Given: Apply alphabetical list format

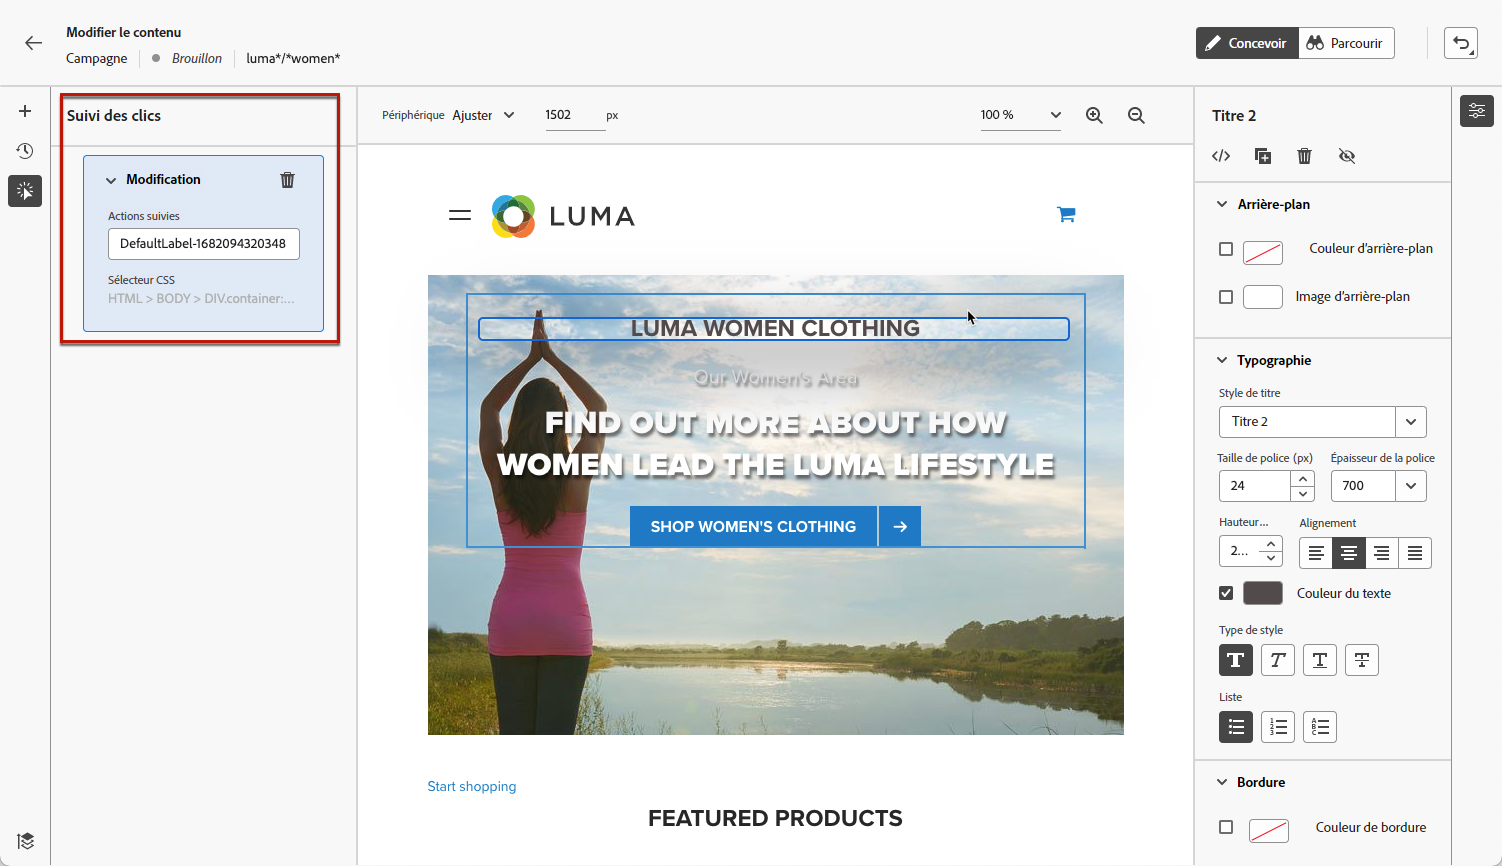Looking at the screenshot, I should coord(1320,727).
